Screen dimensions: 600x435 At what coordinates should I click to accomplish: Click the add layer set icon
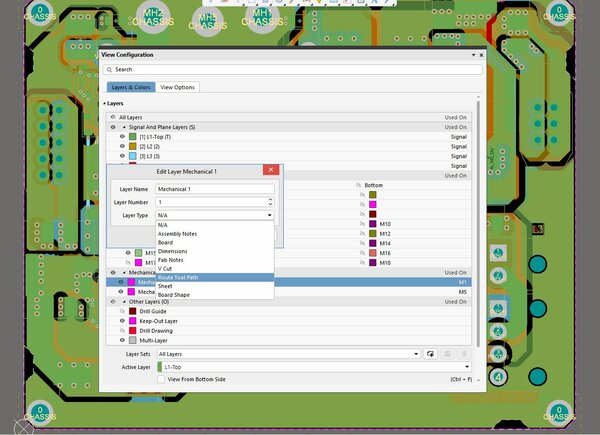(x=430, y=354)
